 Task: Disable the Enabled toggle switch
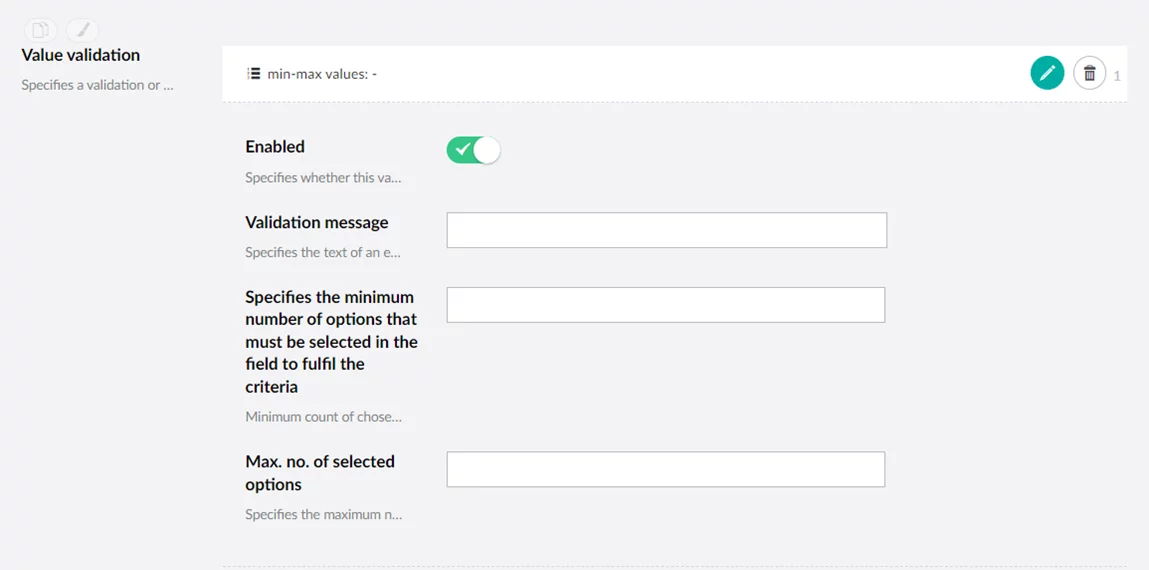473,150
